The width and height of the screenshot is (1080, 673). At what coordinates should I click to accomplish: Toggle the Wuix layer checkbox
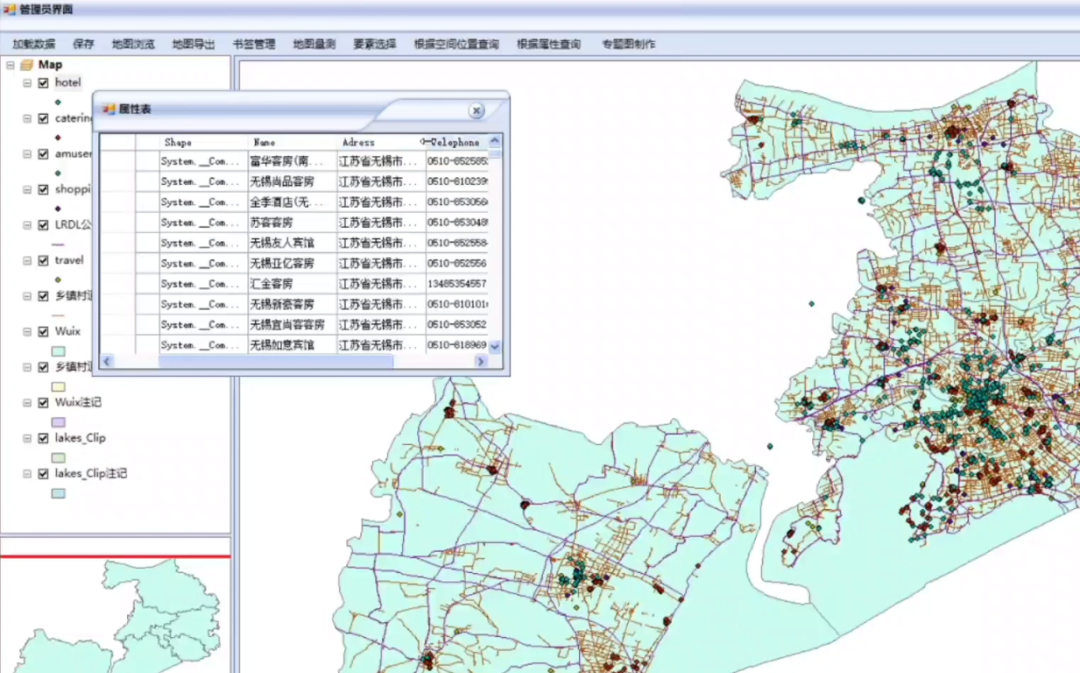pyautogui.click(x=43, y=331)
